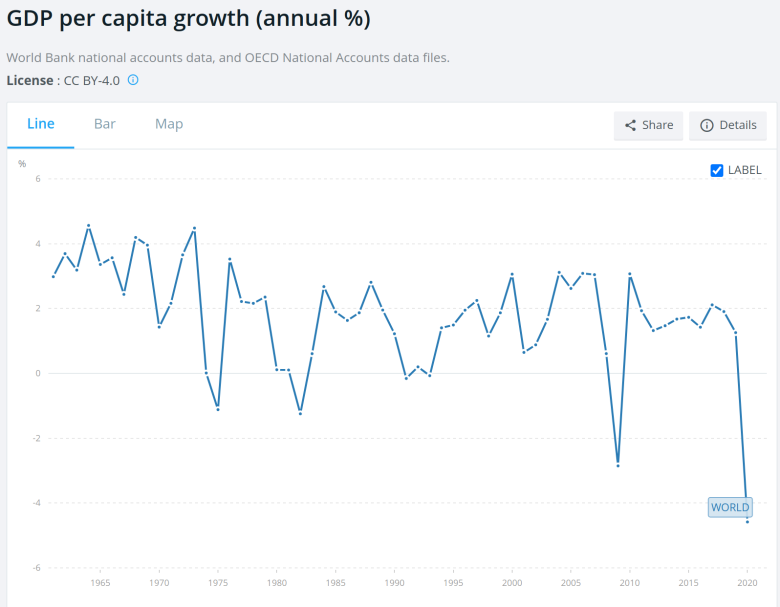780x607 pixels.
Task: Click the 2009 lowest dip data point
Action: (x=618, y=465)
